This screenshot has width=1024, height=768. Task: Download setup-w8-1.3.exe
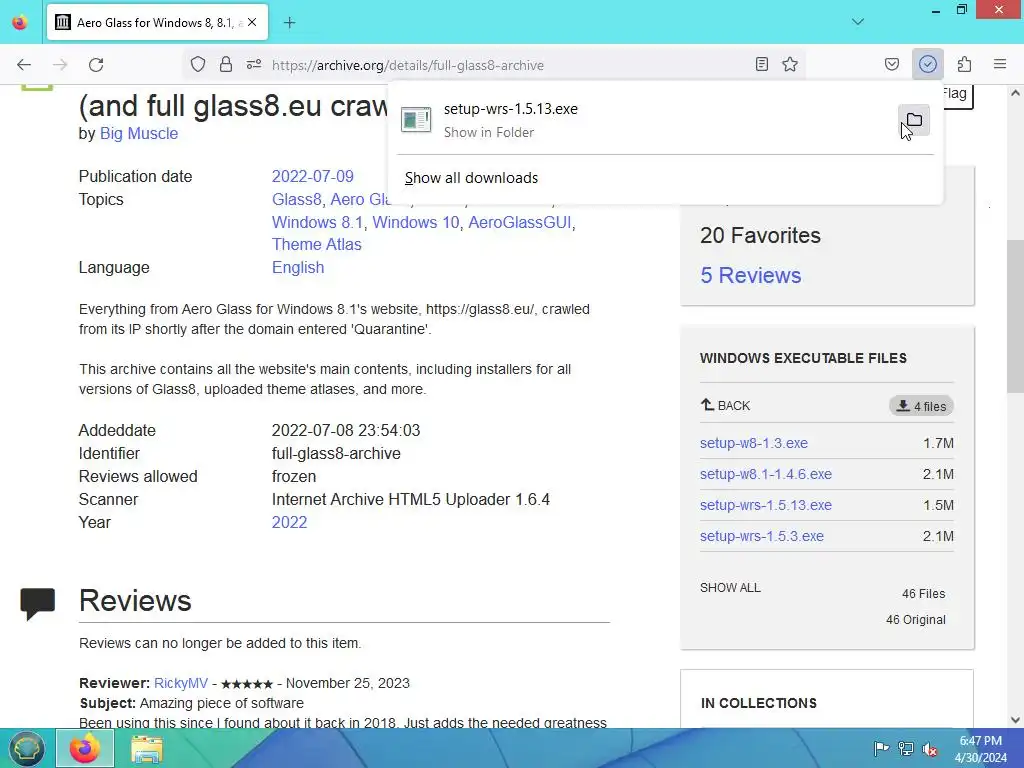click(x=754, y=443)
